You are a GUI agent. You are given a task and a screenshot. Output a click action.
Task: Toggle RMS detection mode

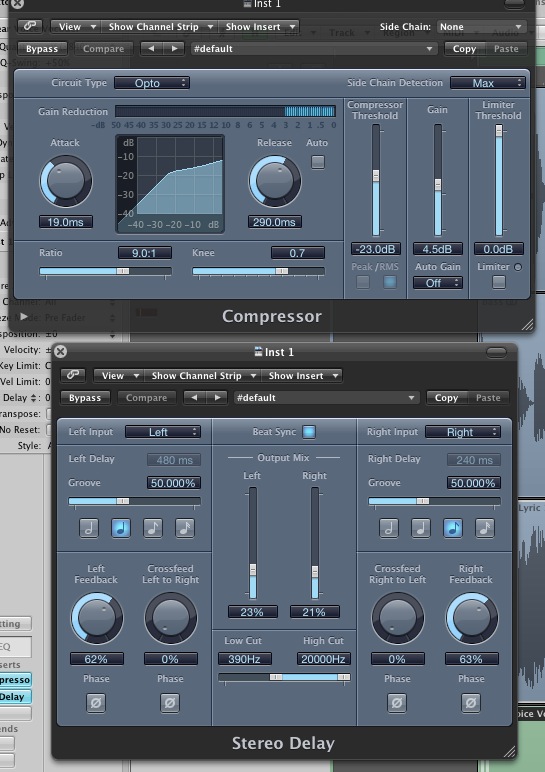coord(389,282)
